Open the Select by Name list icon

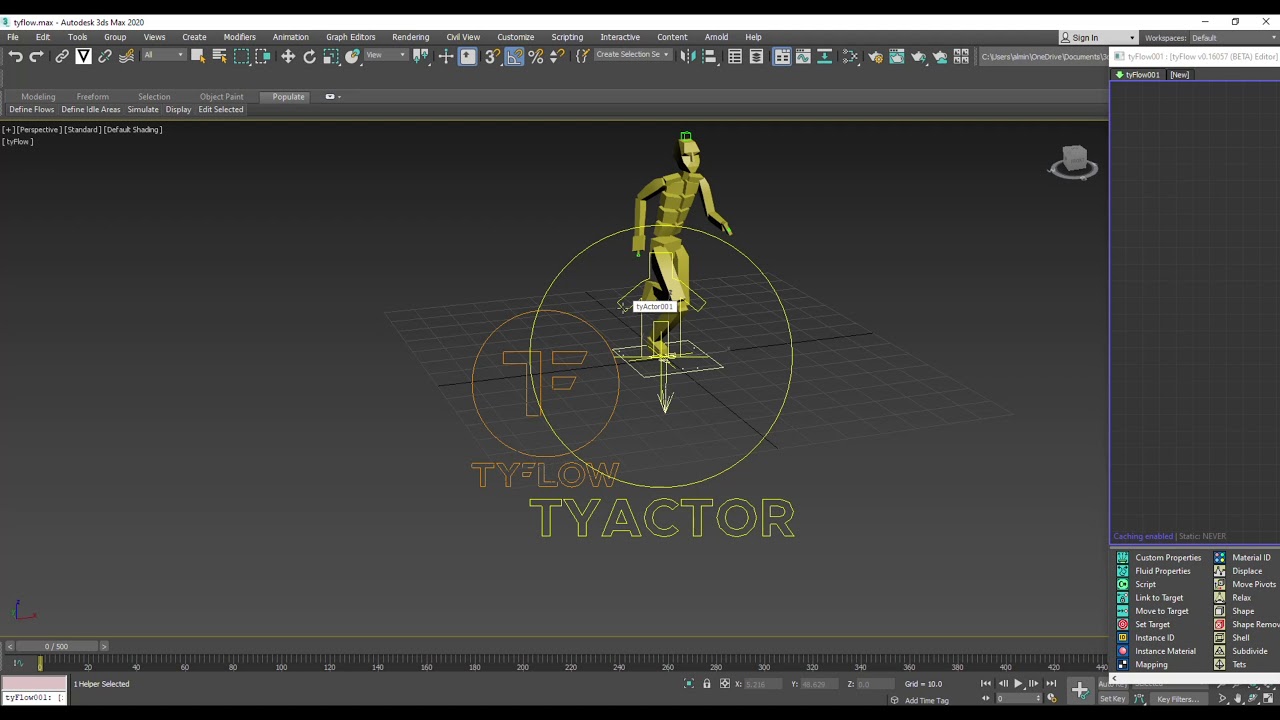[x=219, y=57]
